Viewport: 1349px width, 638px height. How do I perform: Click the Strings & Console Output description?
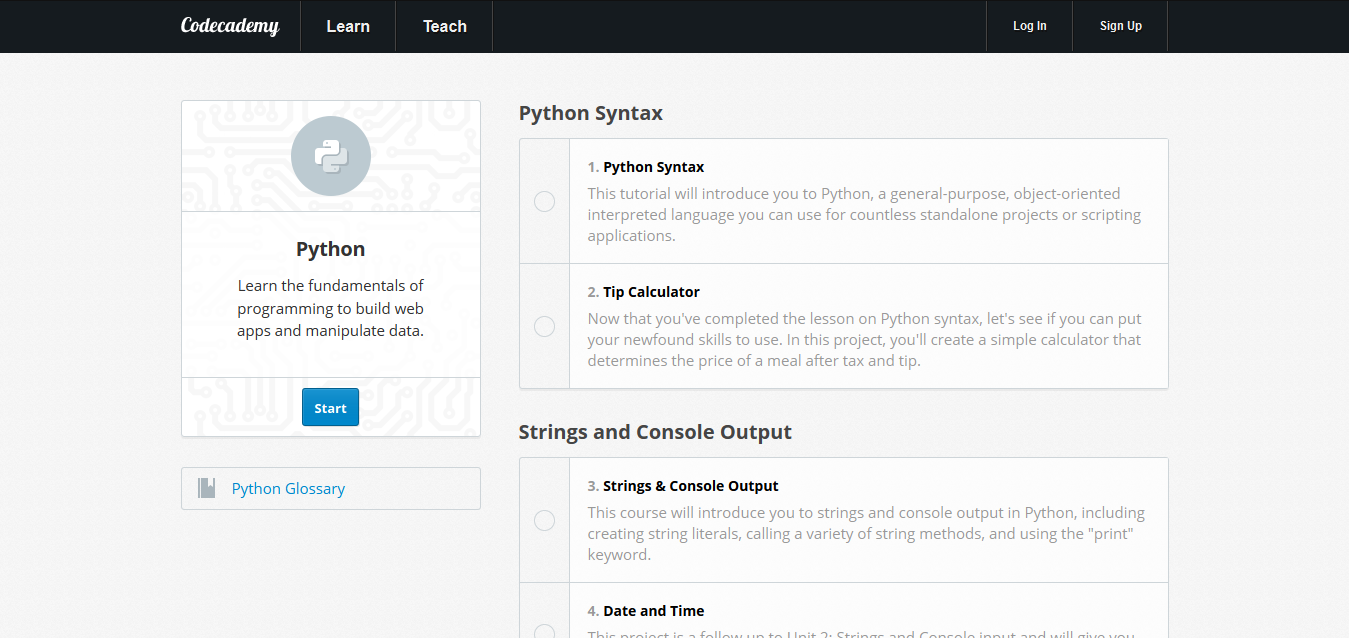point(866,534)
